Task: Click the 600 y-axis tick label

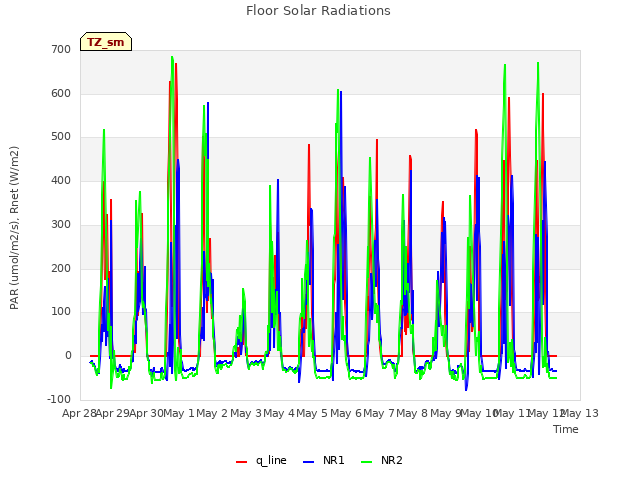Action: (61, 93)
